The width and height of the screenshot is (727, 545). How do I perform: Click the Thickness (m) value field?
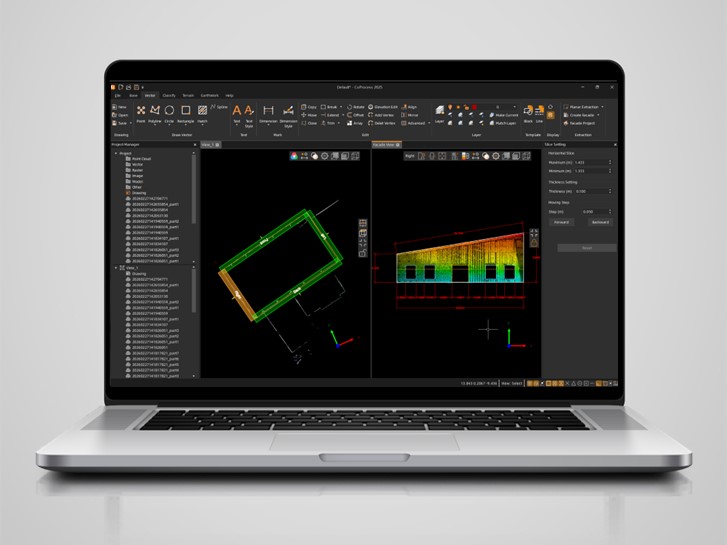593,191
